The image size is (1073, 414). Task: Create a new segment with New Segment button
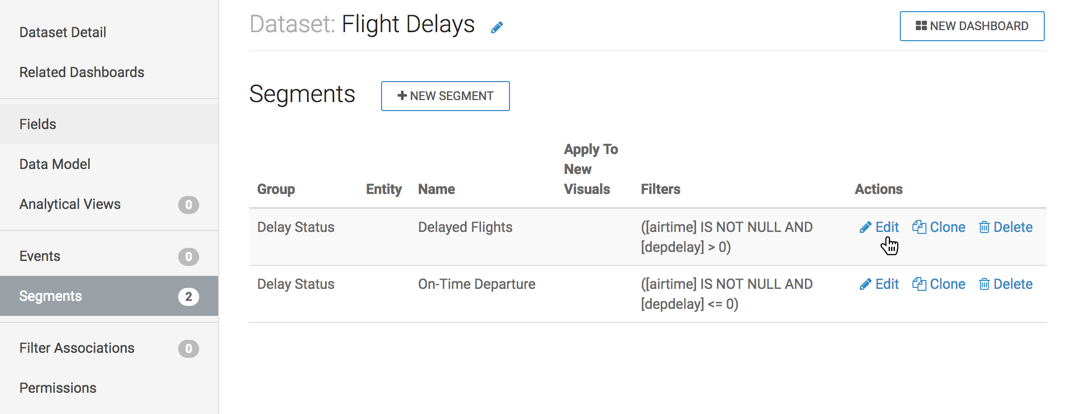pyautogui.click(x=445, y=96)
